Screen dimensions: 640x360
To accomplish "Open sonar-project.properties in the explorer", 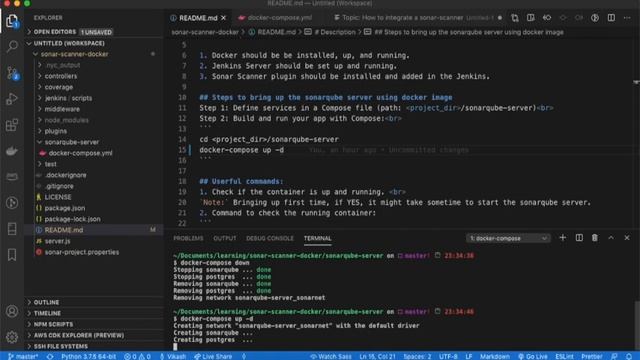I will 94,252.
